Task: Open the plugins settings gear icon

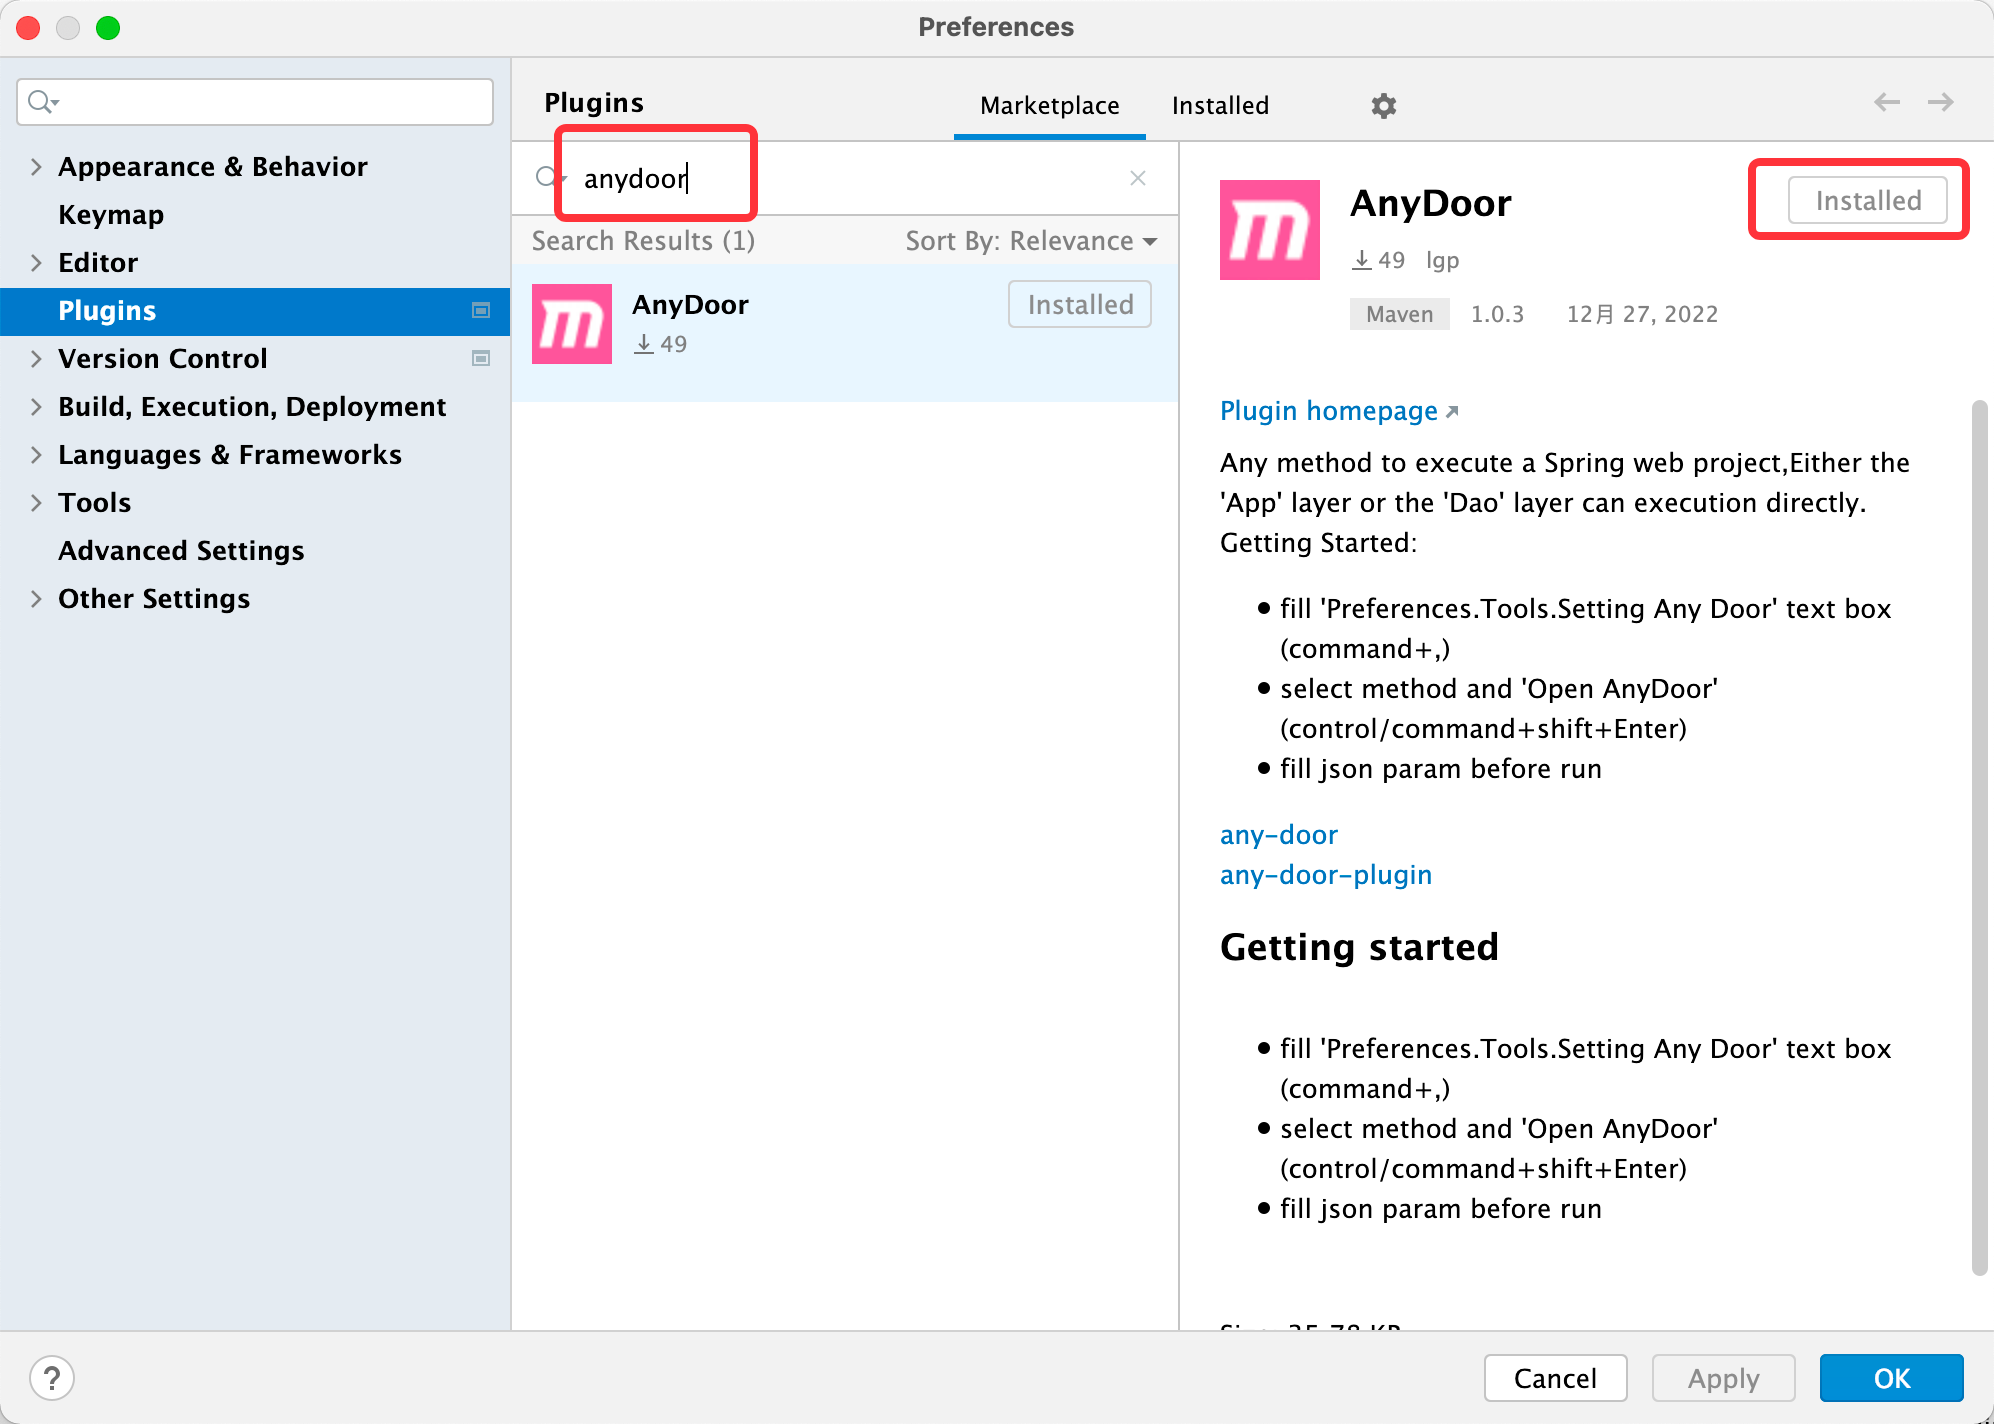Action: pyautogui.click(x=1383, y=105)
